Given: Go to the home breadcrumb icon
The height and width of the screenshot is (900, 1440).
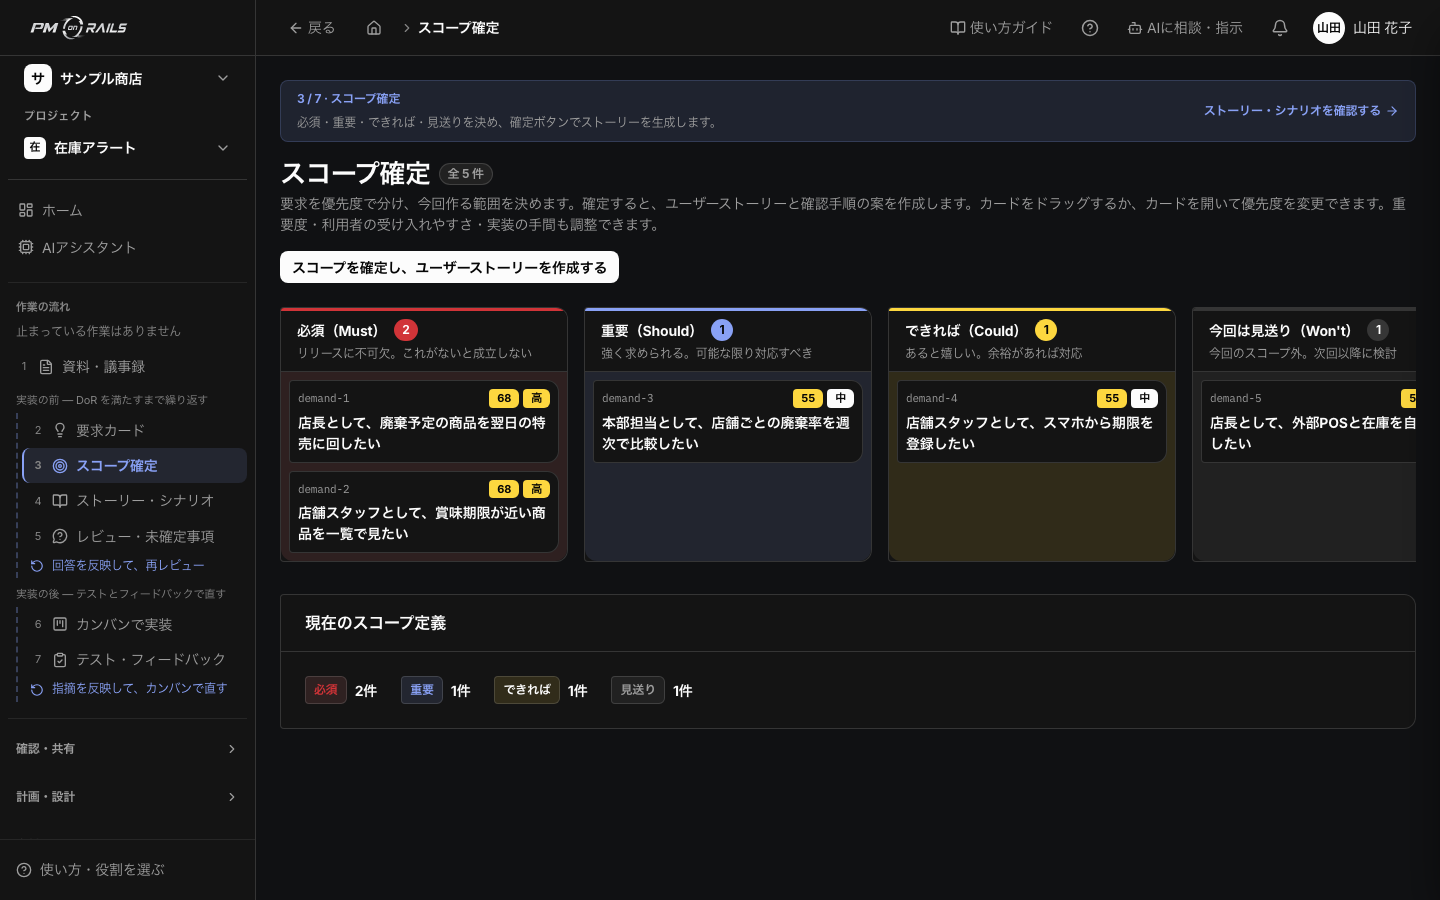Looking at the screenshot, I should tap(374, 28).
